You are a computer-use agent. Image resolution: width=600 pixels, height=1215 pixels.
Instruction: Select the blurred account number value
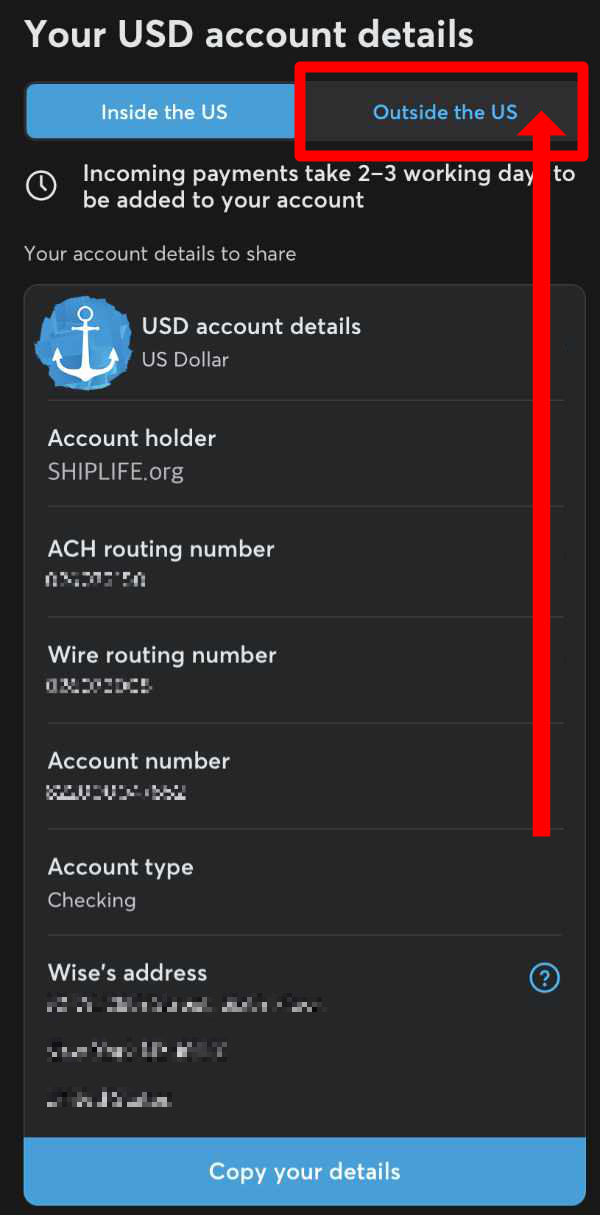point(117,792)
